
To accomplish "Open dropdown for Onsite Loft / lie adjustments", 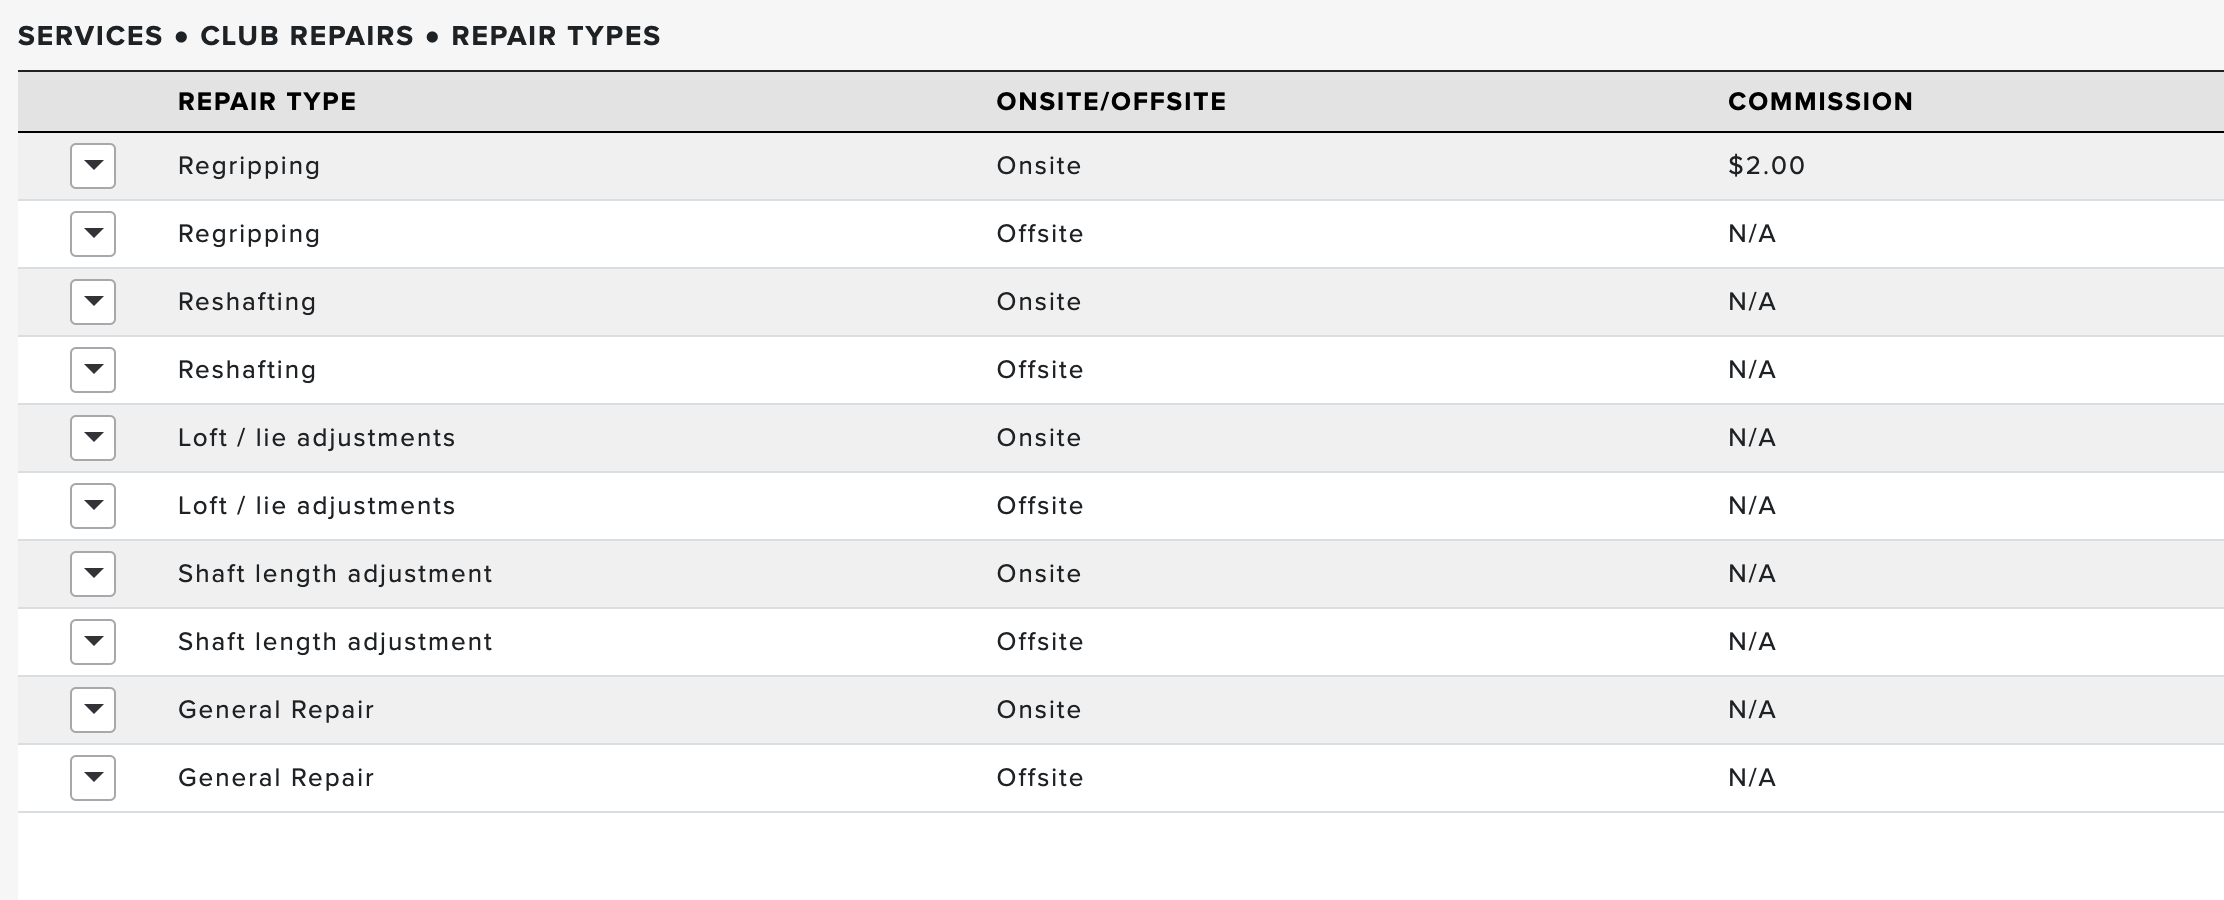I will tap(93, 438).
